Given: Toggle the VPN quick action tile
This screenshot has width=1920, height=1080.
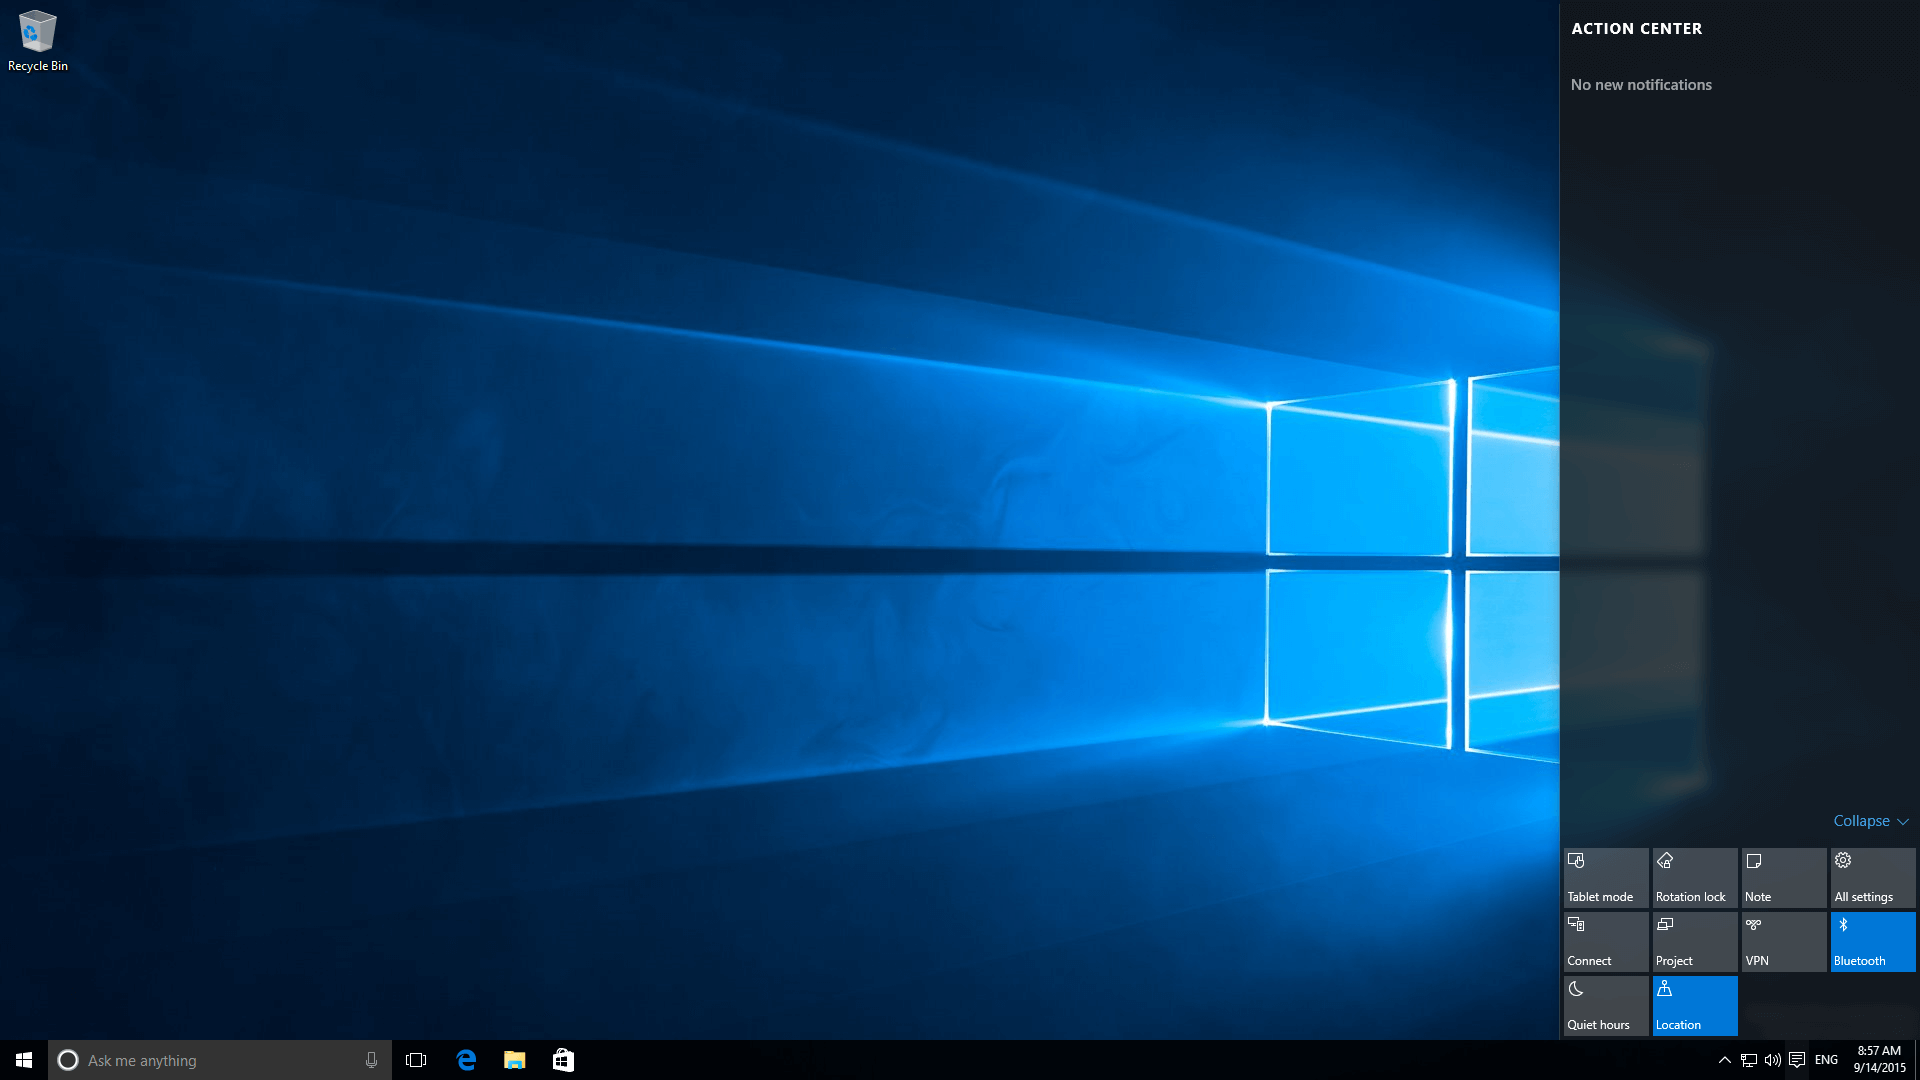Looking at the screenshot, I should tap(1784, 942).
